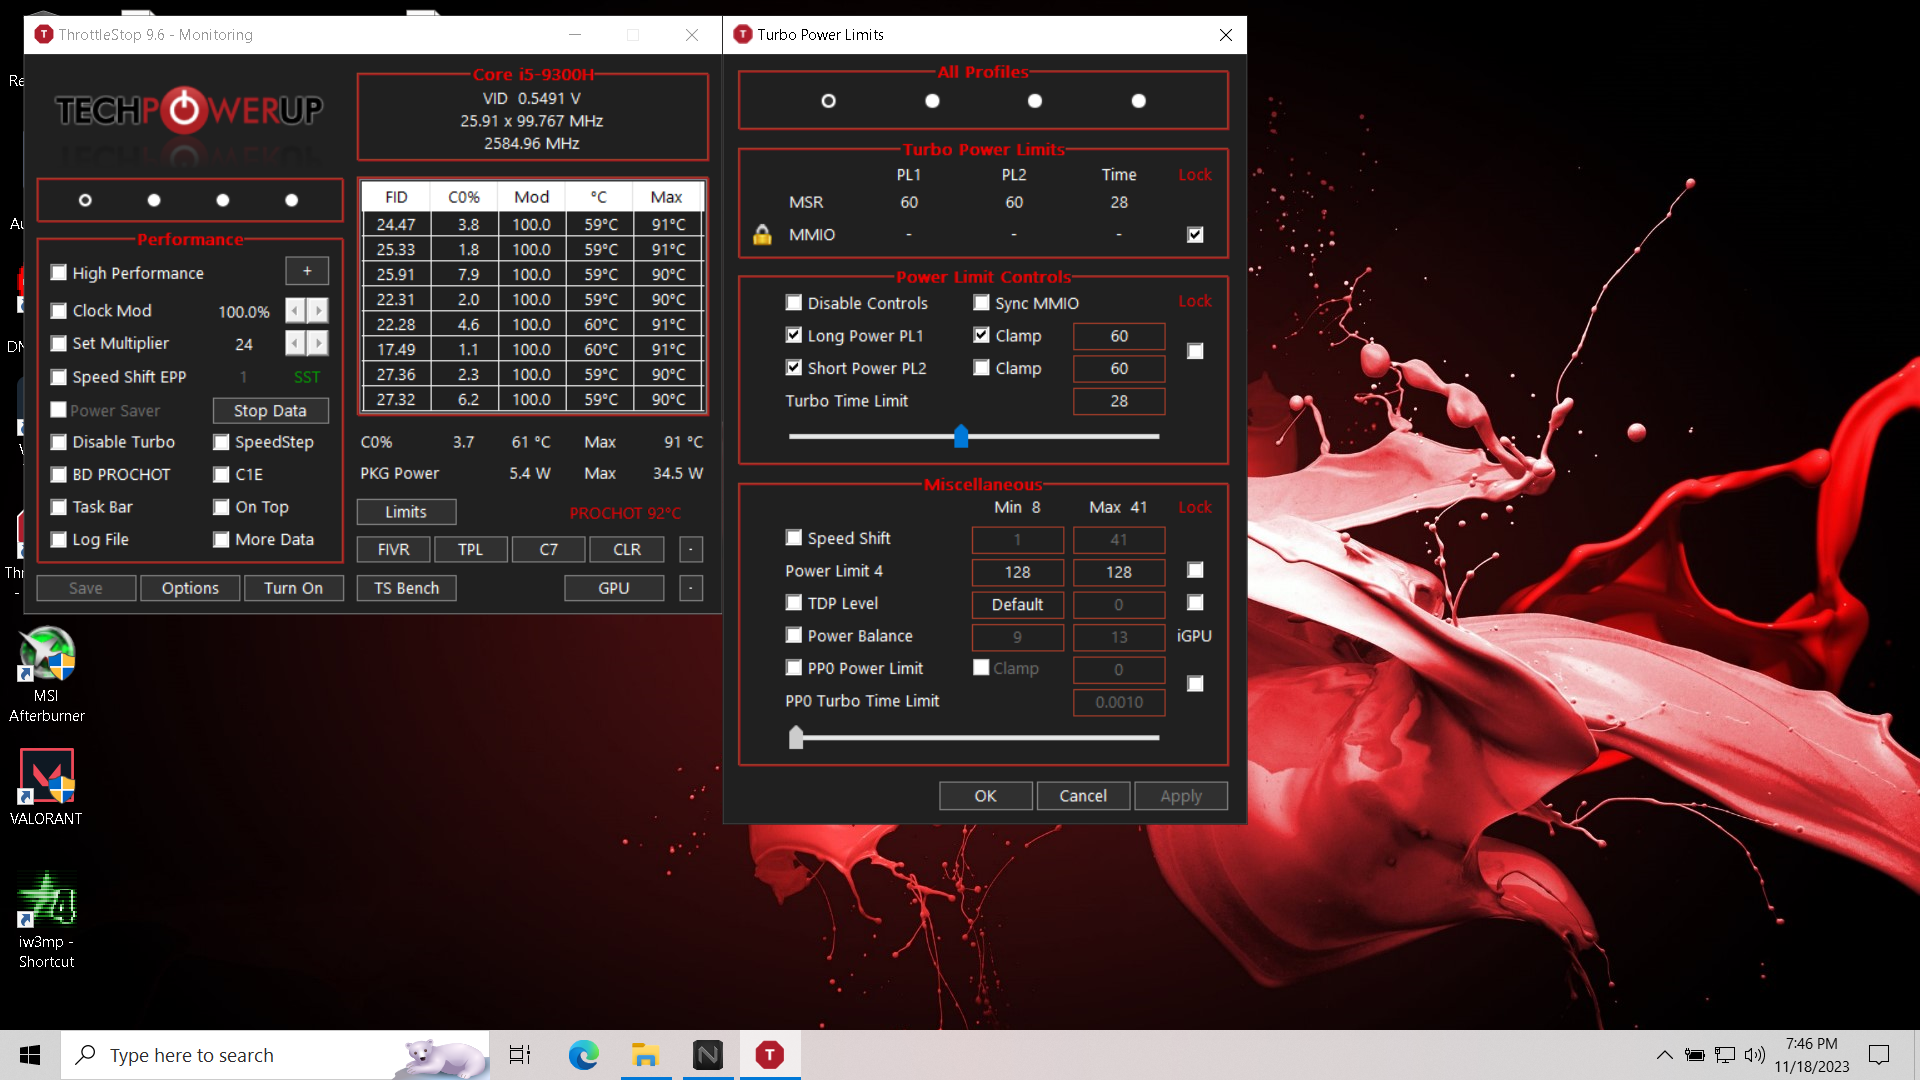Toggle On Top checkbox

[x=222, y=507]
